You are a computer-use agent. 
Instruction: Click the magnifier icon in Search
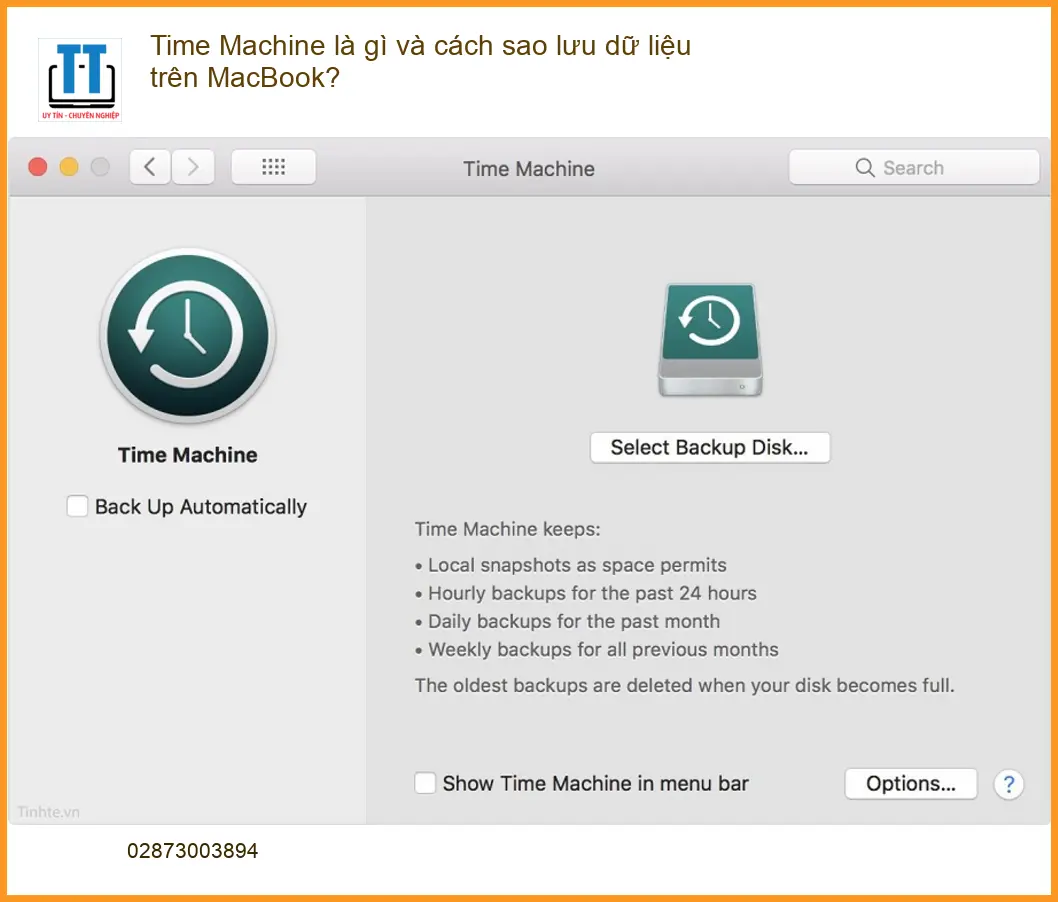tap(864, 167)
